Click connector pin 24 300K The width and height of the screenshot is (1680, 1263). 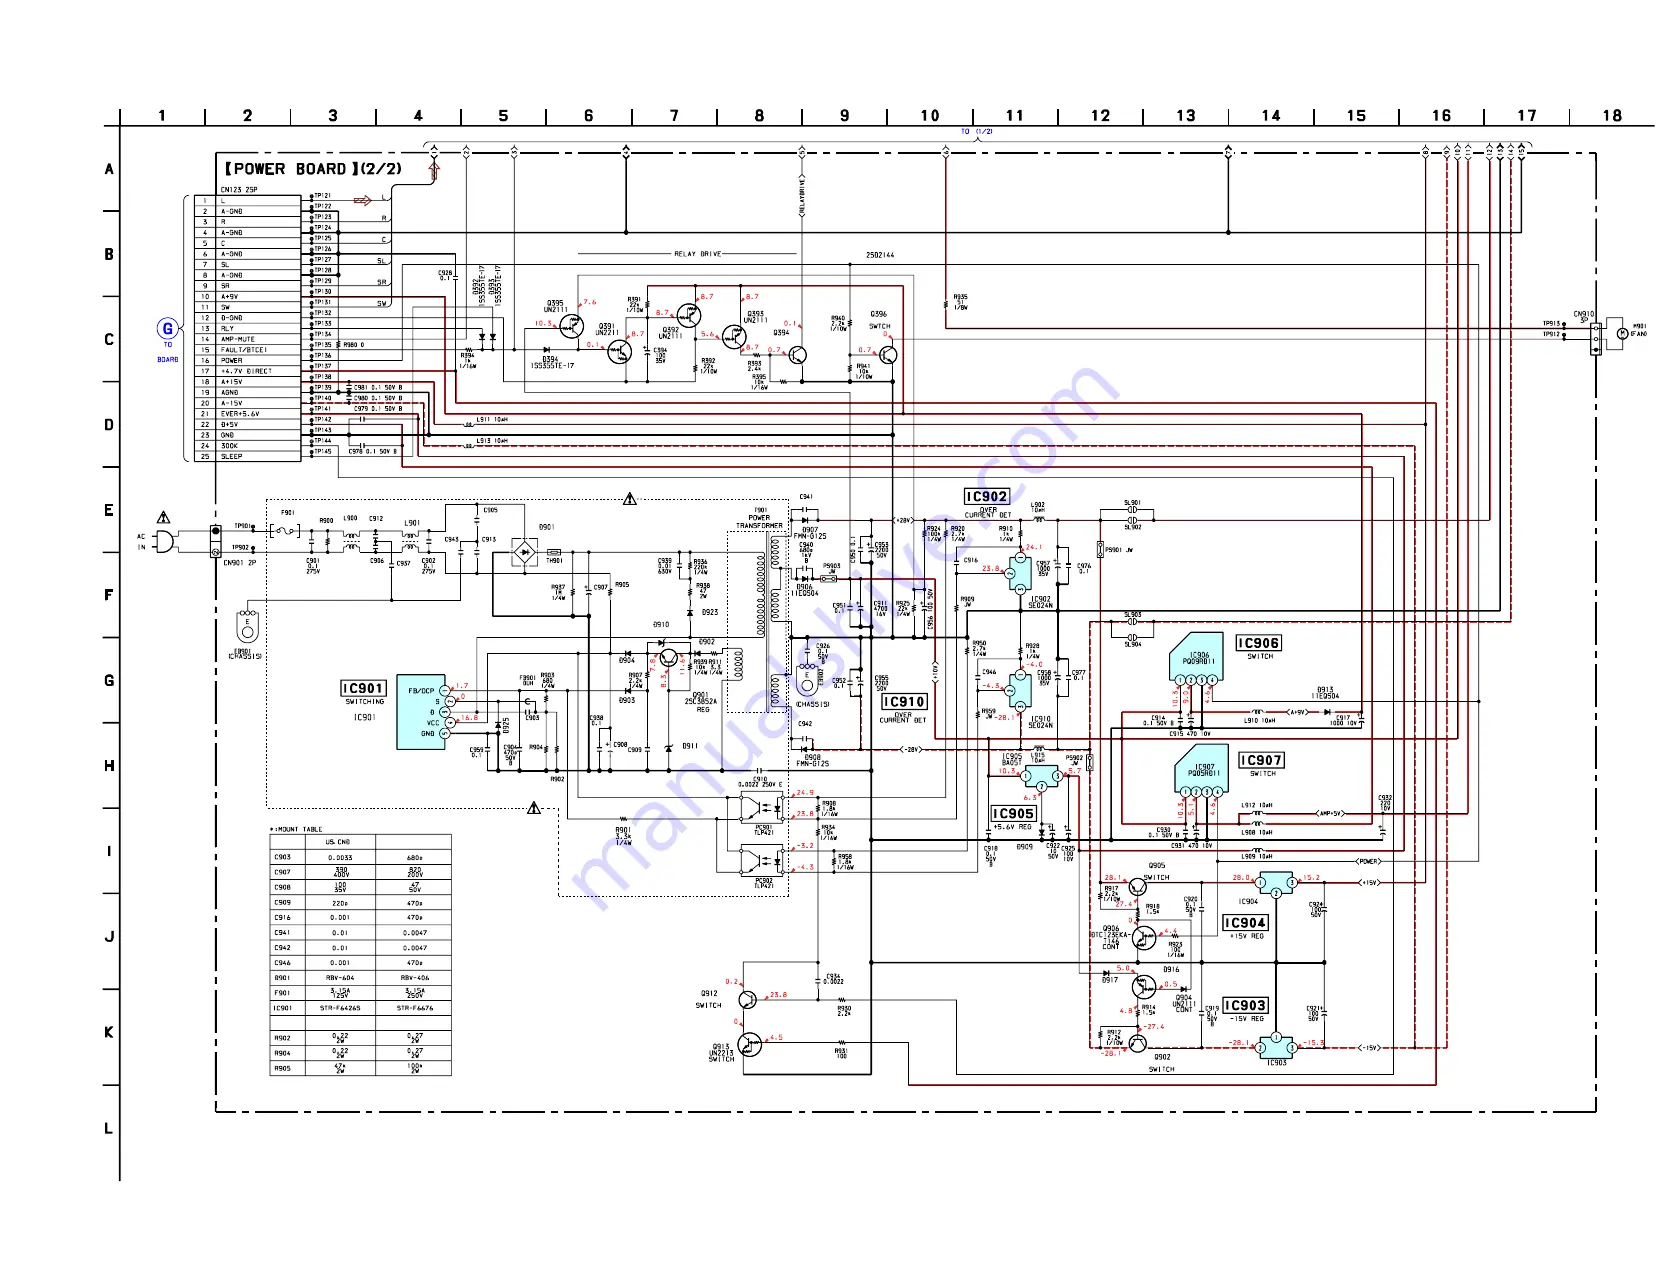pyautogui.click(x=247, y=446)
